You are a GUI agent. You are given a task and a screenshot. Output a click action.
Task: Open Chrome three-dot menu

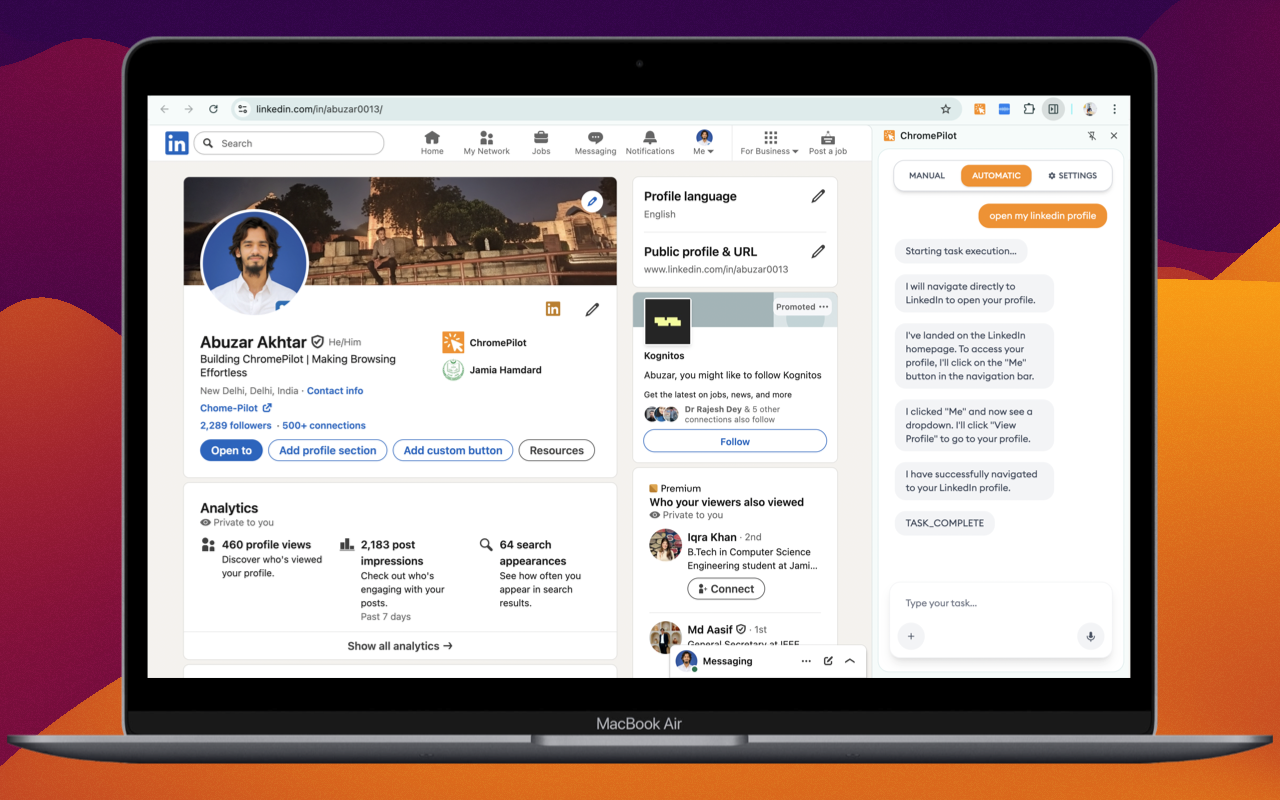coord(1114,109)
